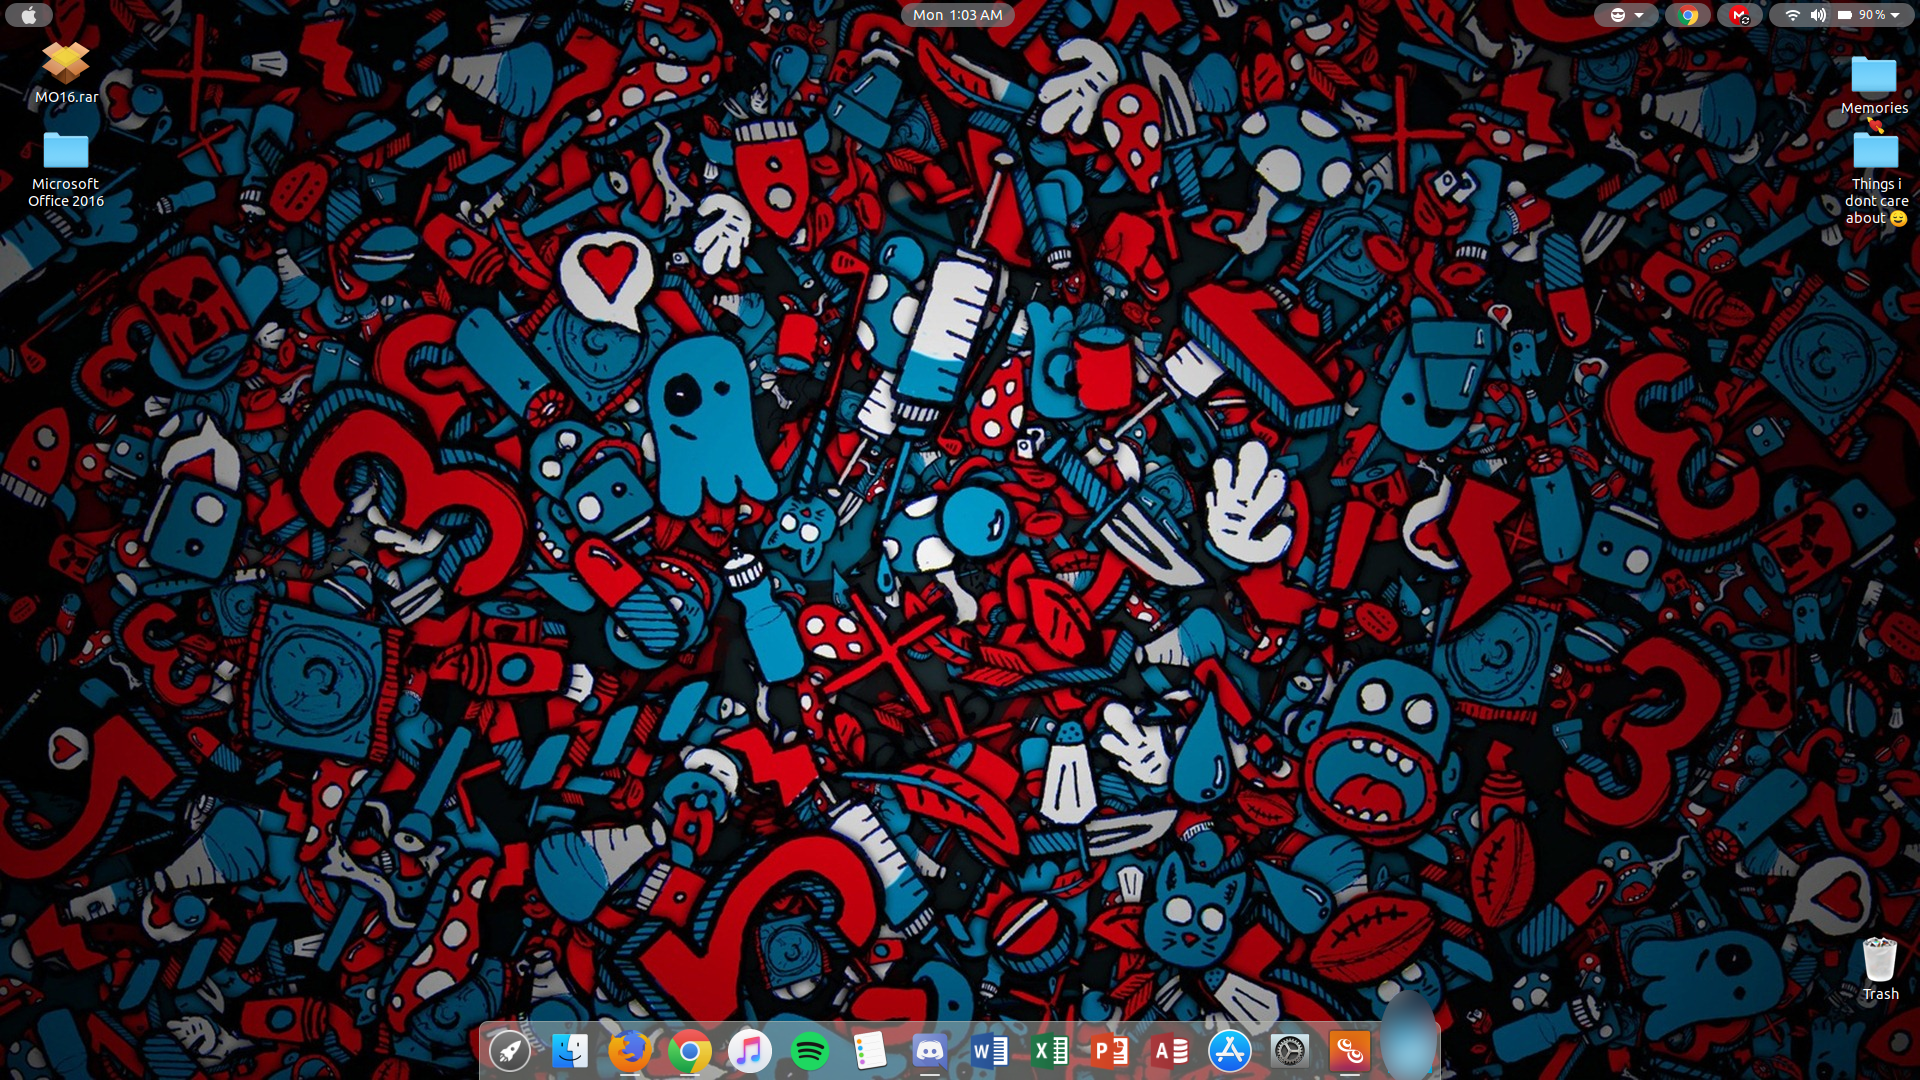1920x1080 pixels.
Task: Open Spotify from the dock
Action: point(810,1051)
